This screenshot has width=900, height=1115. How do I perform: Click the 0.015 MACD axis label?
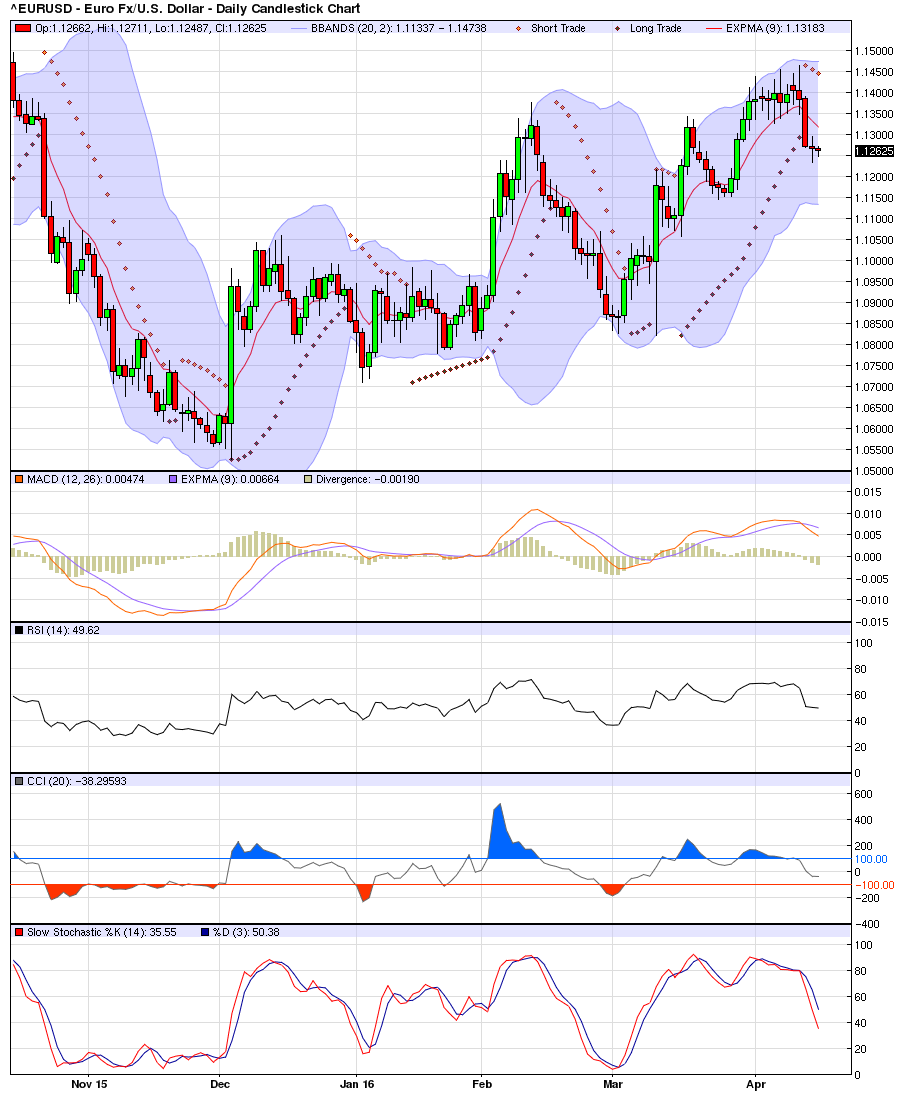click(868, 492)
